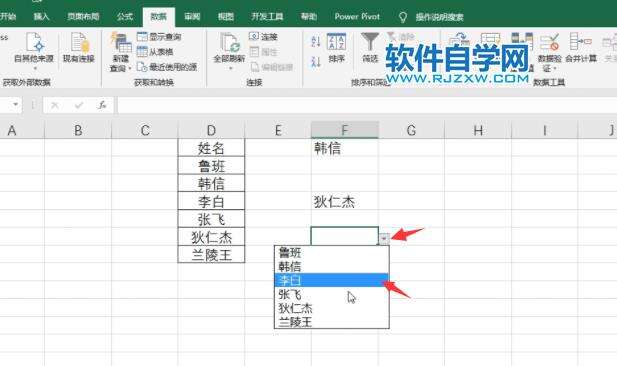
Task: Choose 张飞 from the dropdown list
Action: tap(331, 294)
